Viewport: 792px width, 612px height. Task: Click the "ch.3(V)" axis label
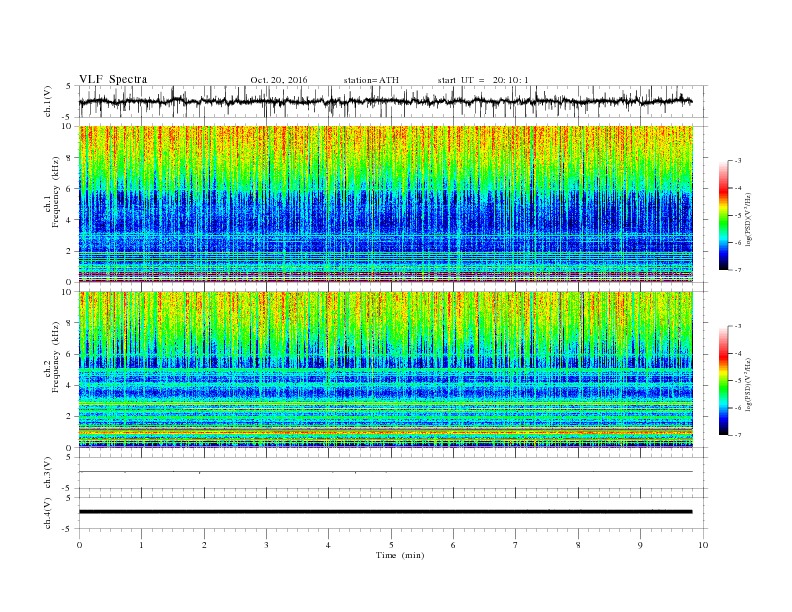pyautogui.click(x=48, y=473)
